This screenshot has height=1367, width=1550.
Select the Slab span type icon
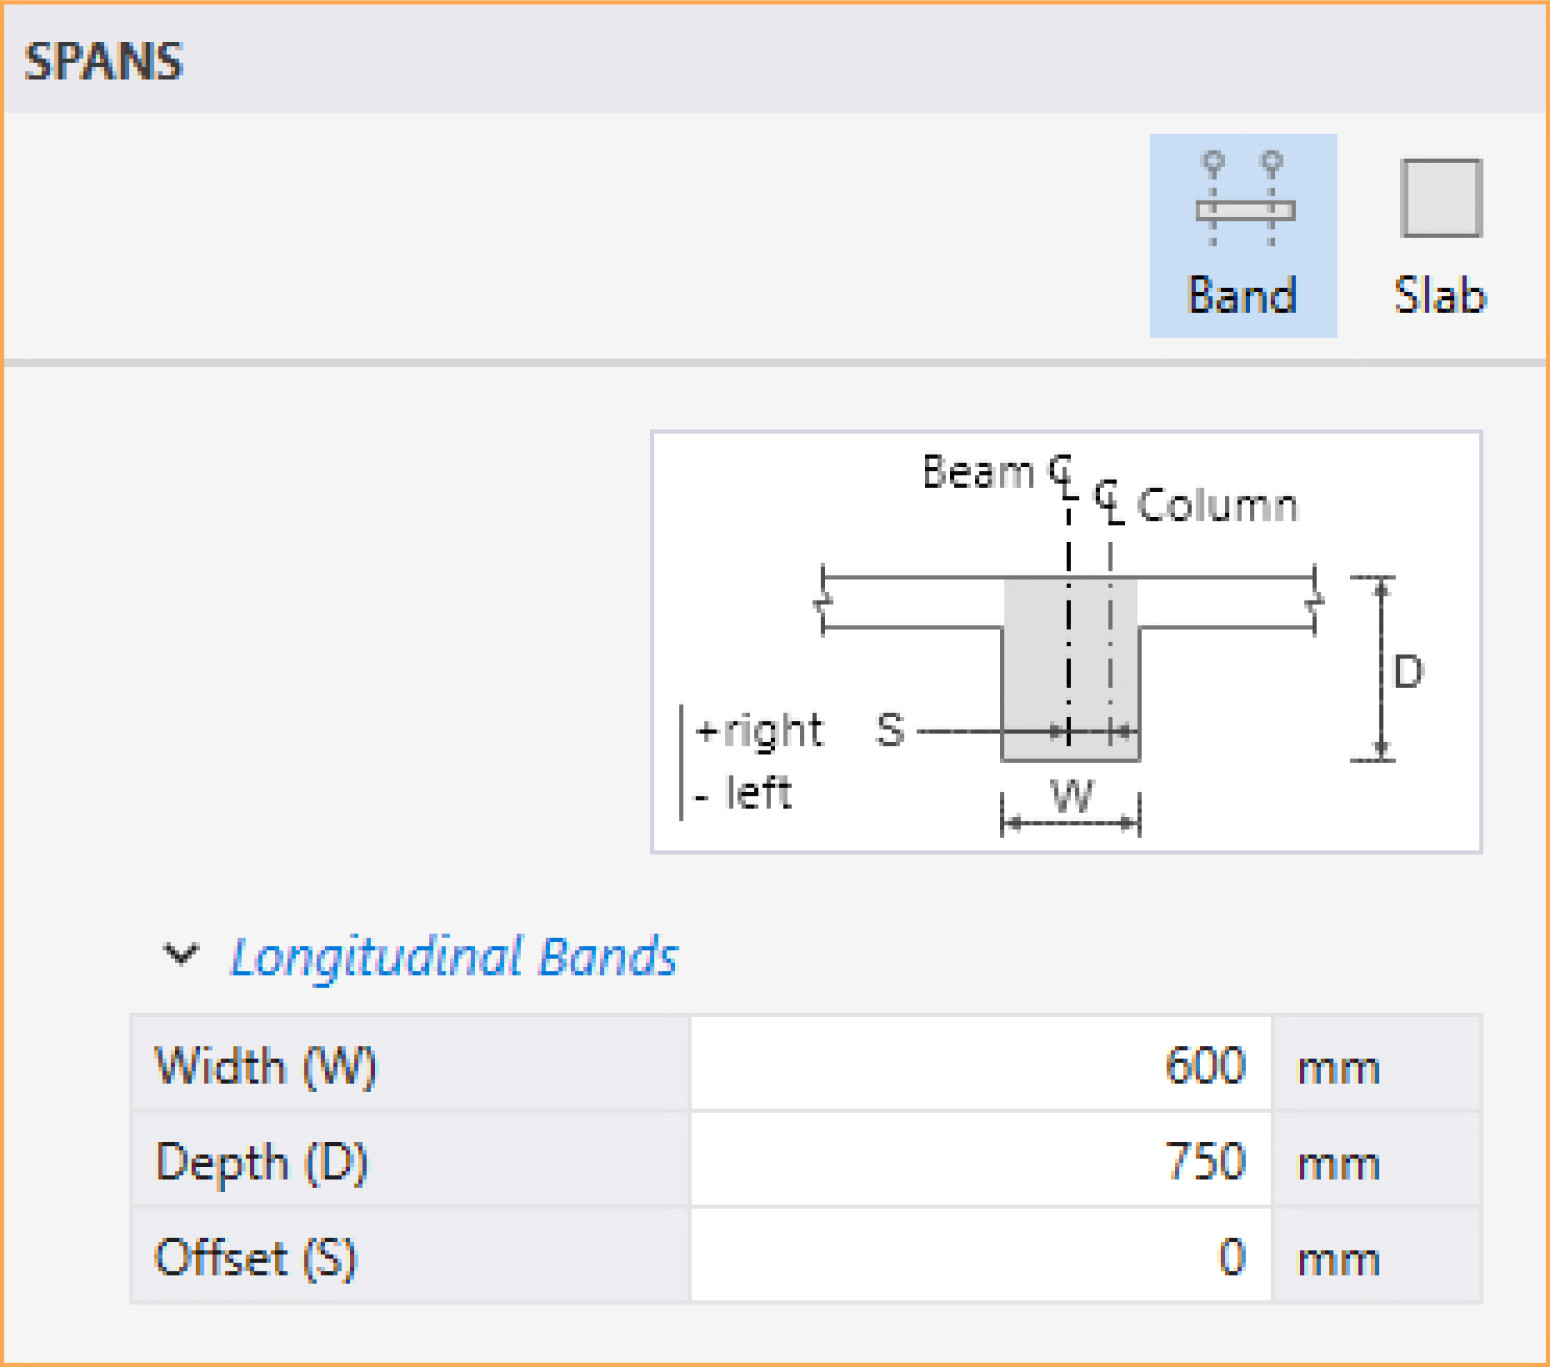click(x=1440, y=198)
